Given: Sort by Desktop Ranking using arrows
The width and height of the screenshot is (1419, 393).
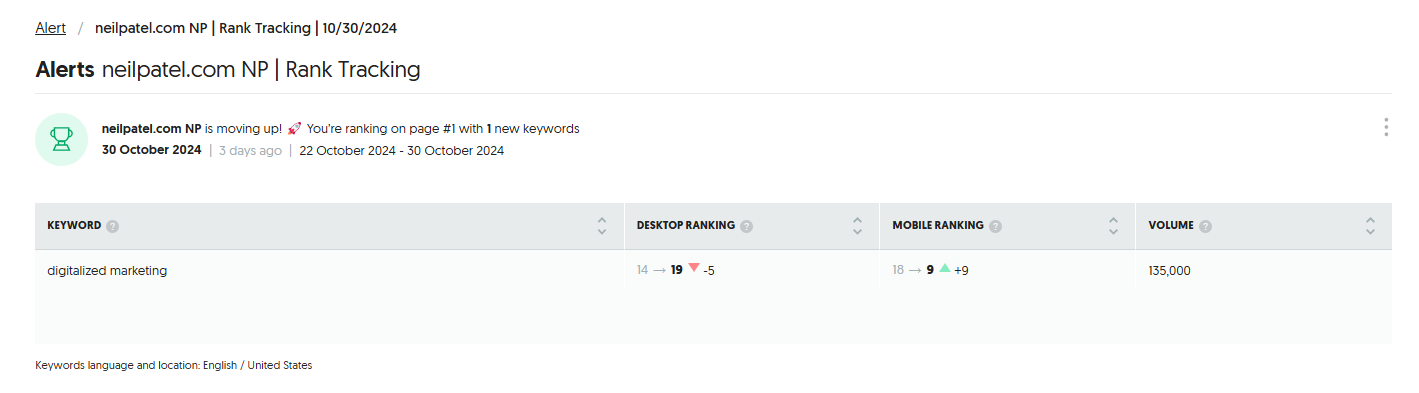Looking at the screenshot, I should [857, 226].
